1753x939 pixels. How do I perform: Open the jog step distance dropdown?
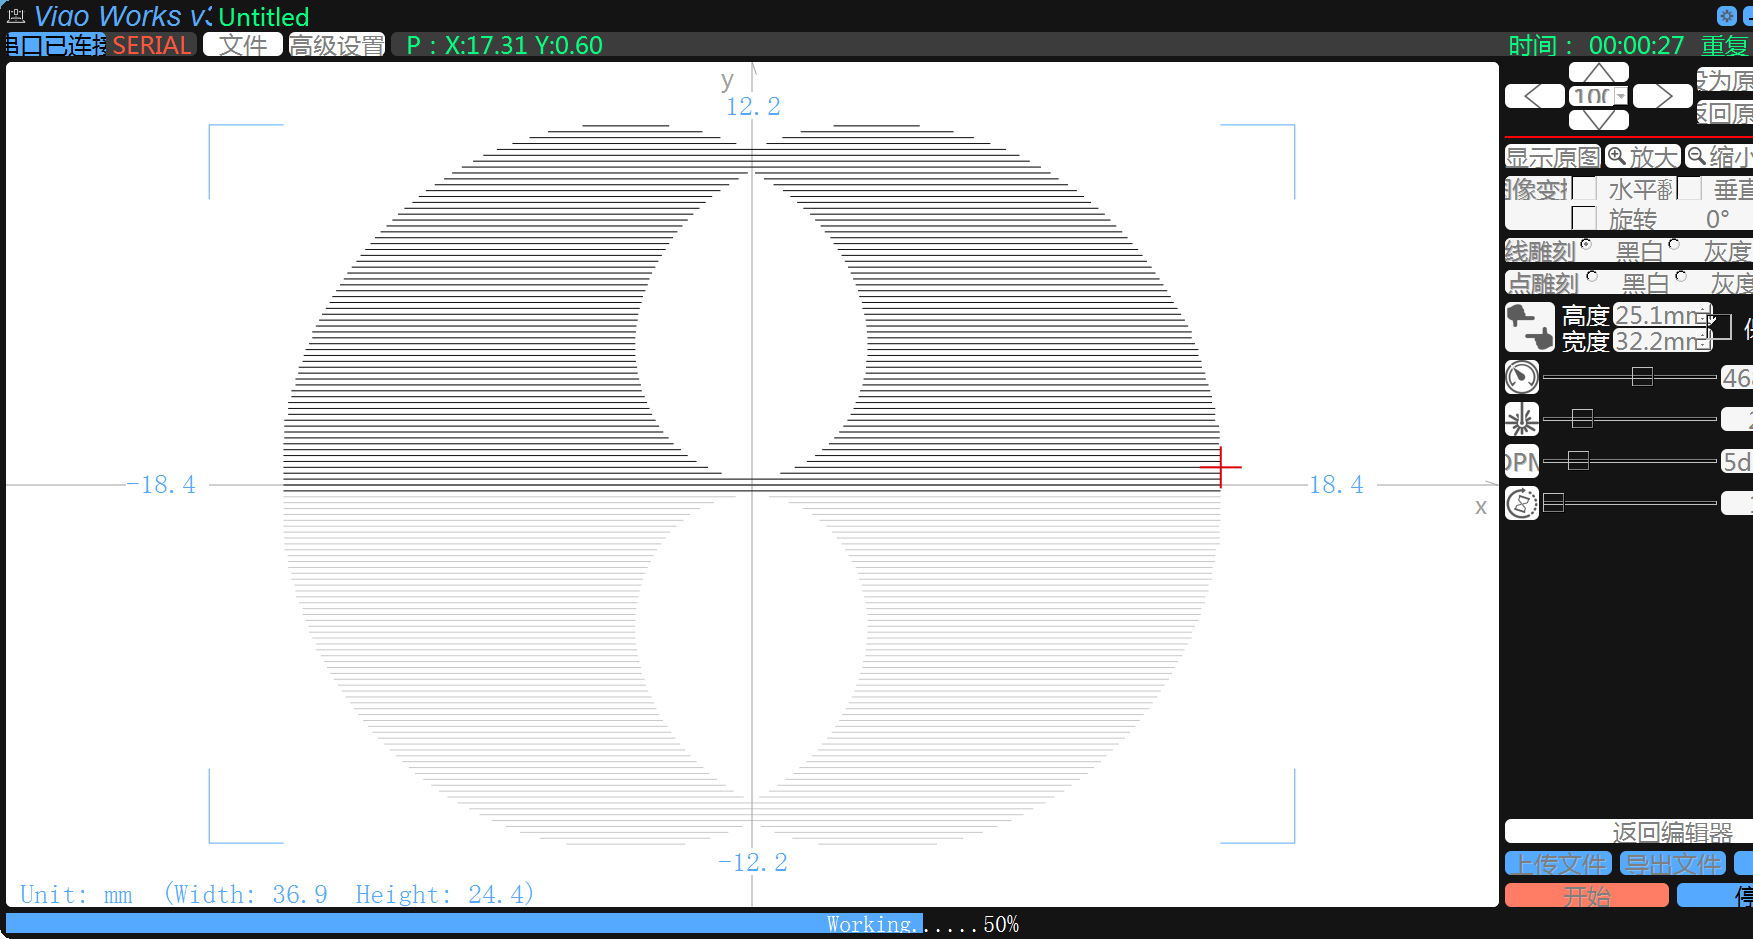tap(1621, 96)
